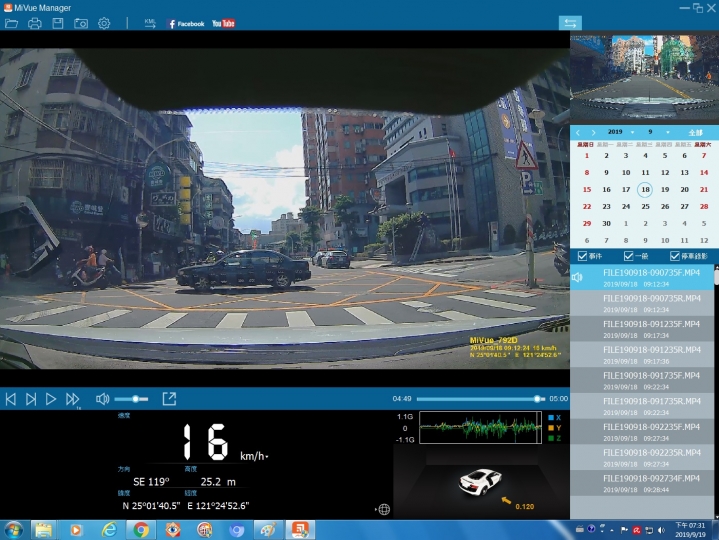Take a snapshot with the camera icon
Screen dimensions: 719x540
(x=81, y=23)
